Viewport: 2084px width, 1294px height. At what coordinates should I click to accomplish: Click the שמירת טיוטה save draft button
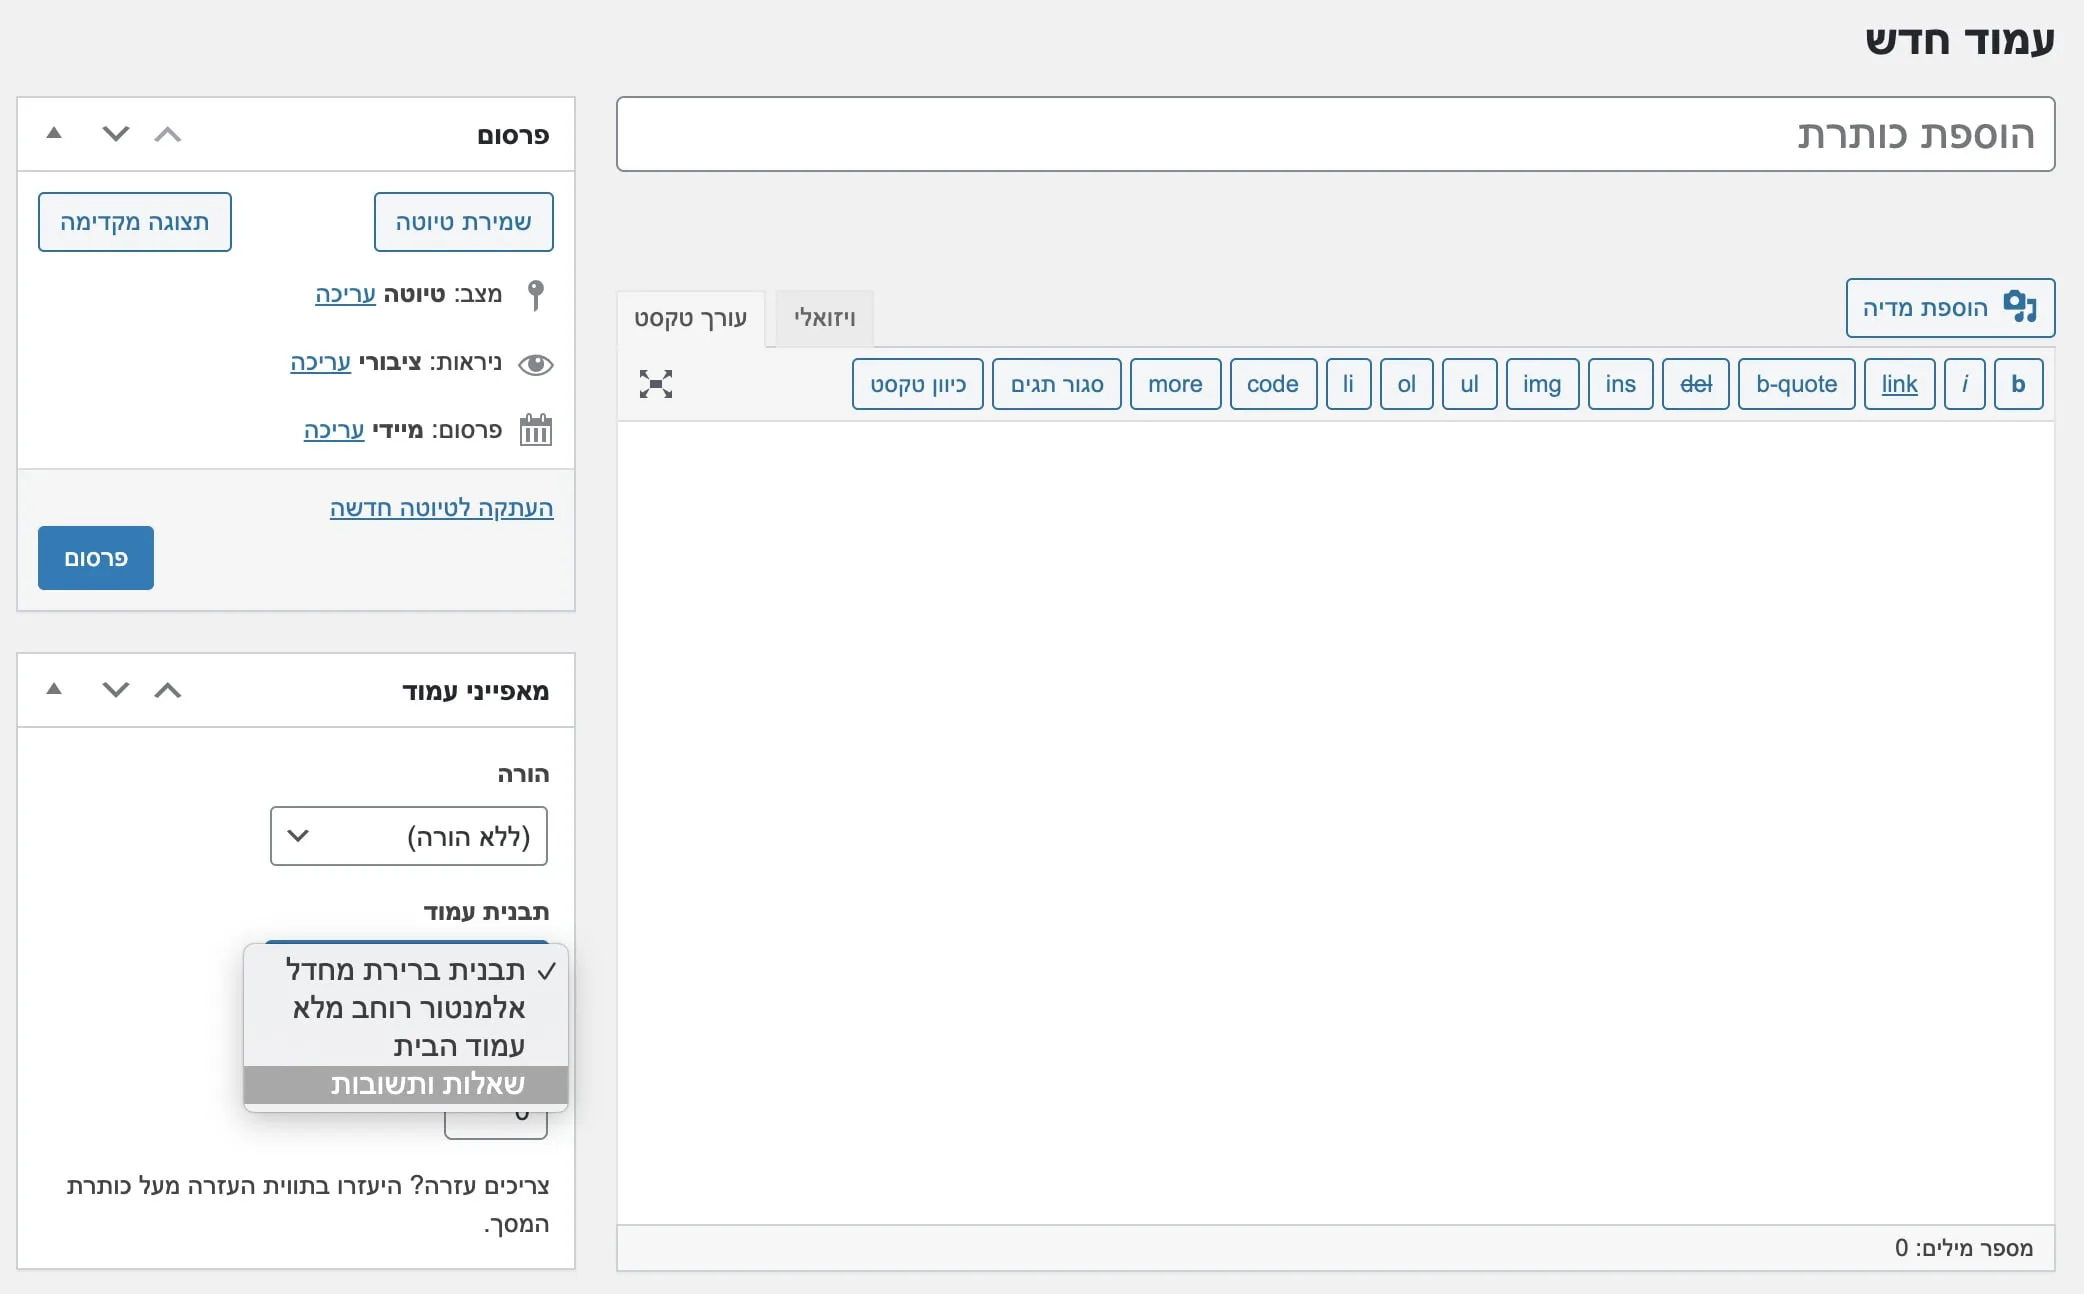tap(464, 222)
